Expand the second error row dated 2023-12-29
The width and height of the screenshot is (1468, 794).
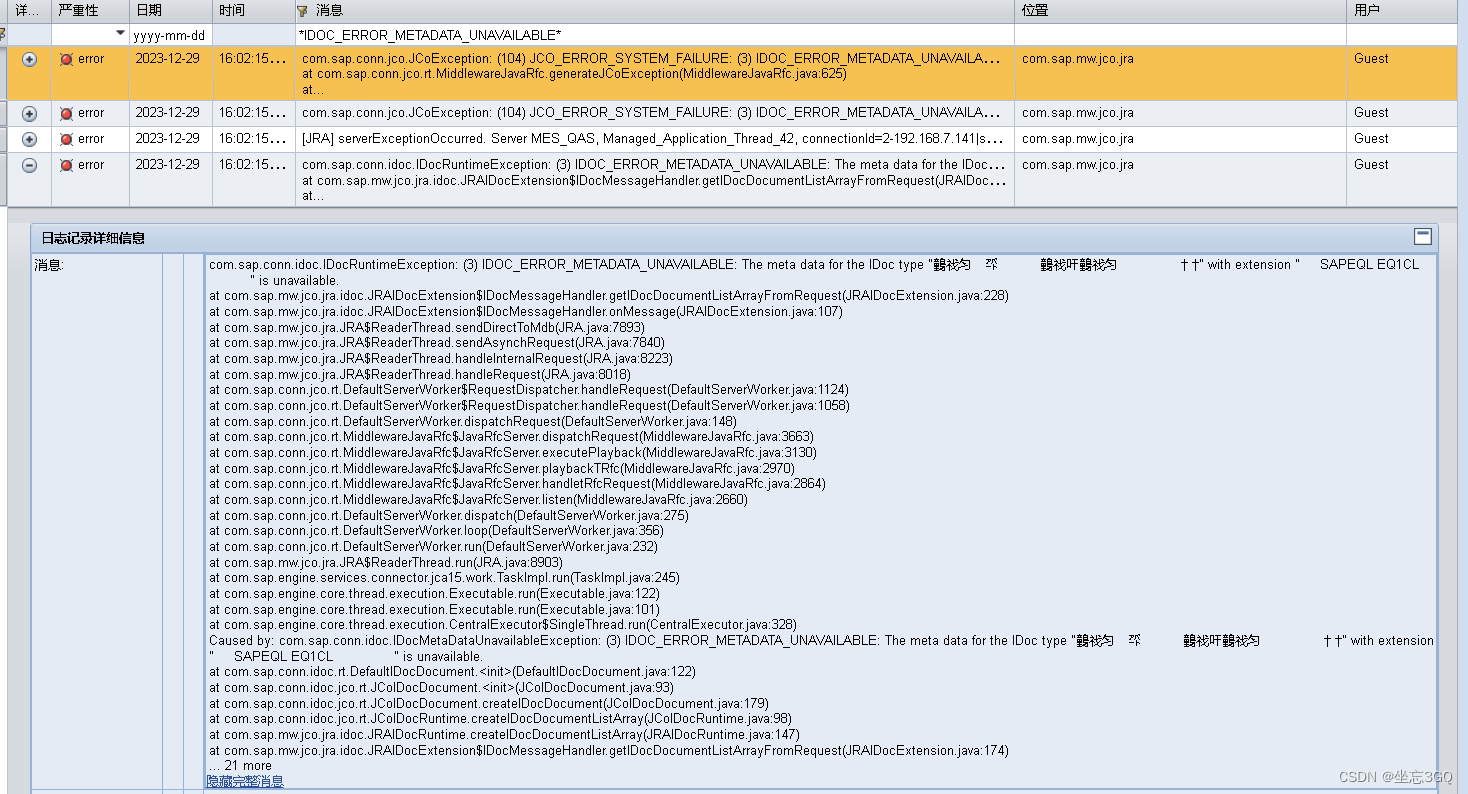point(29,113)
